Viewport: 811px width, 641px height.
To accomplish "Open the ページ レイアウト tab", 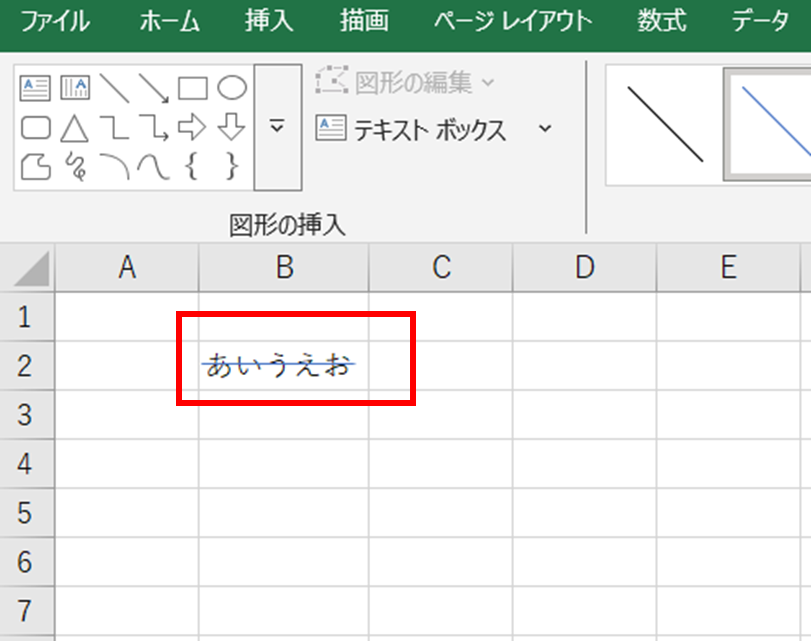I will 513,22.
